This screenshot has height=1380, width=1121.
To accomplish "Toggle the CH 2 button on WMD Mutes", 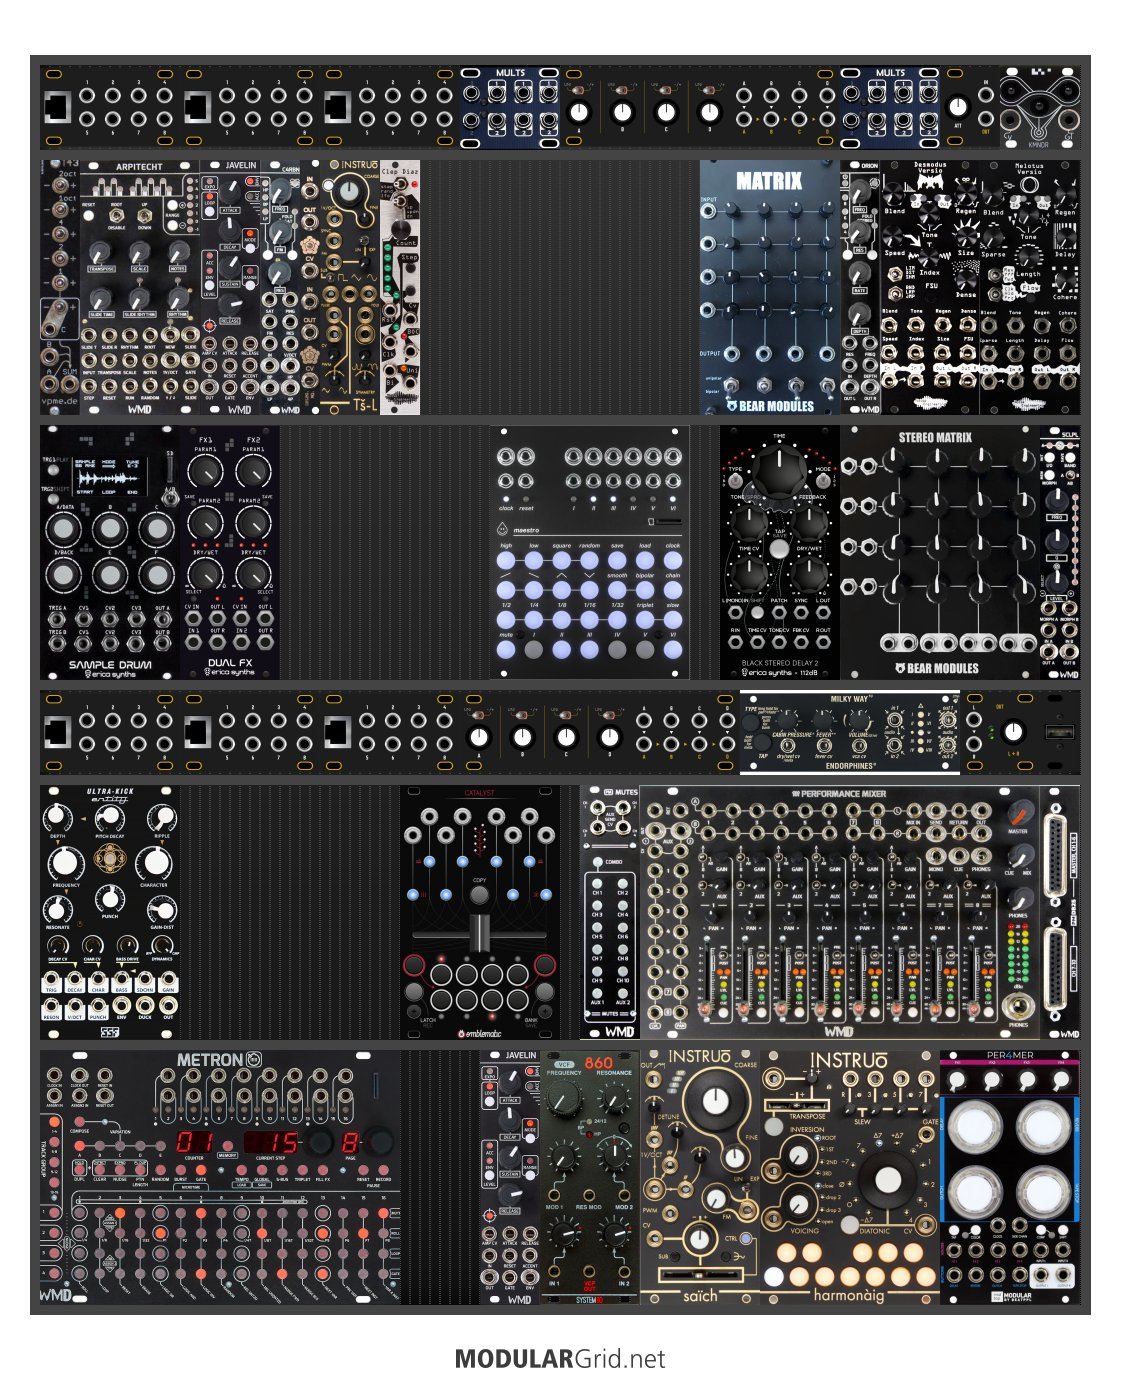I will click(x=622, y=883).
